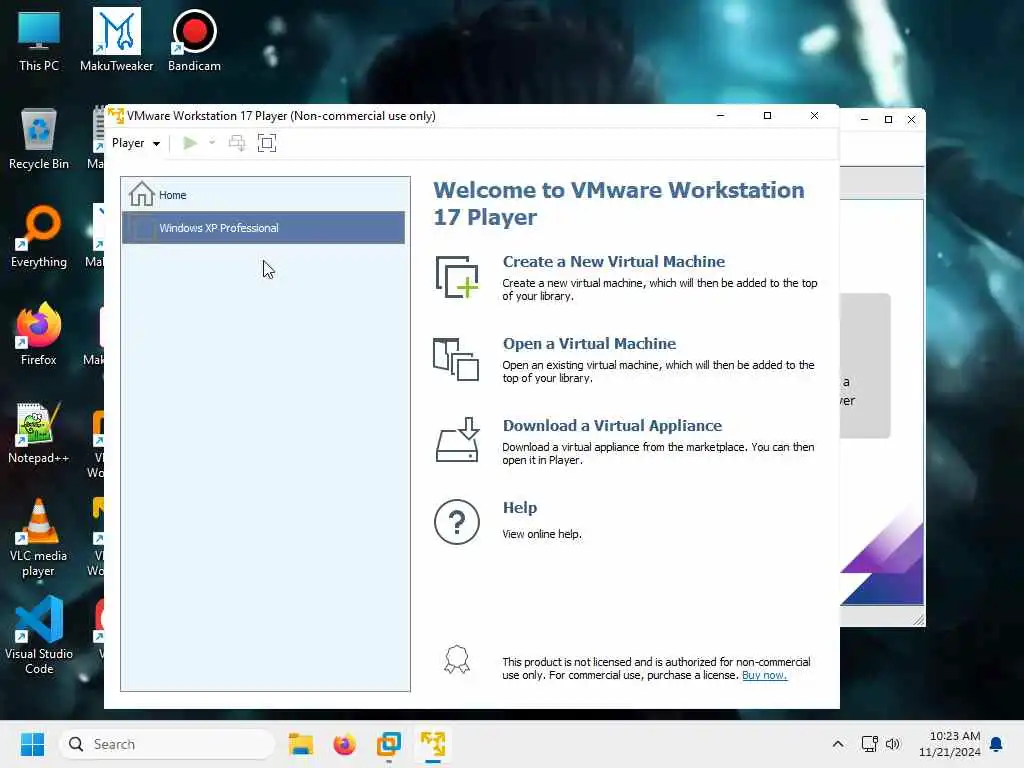Click the green Power On play button

coord(190,143)
